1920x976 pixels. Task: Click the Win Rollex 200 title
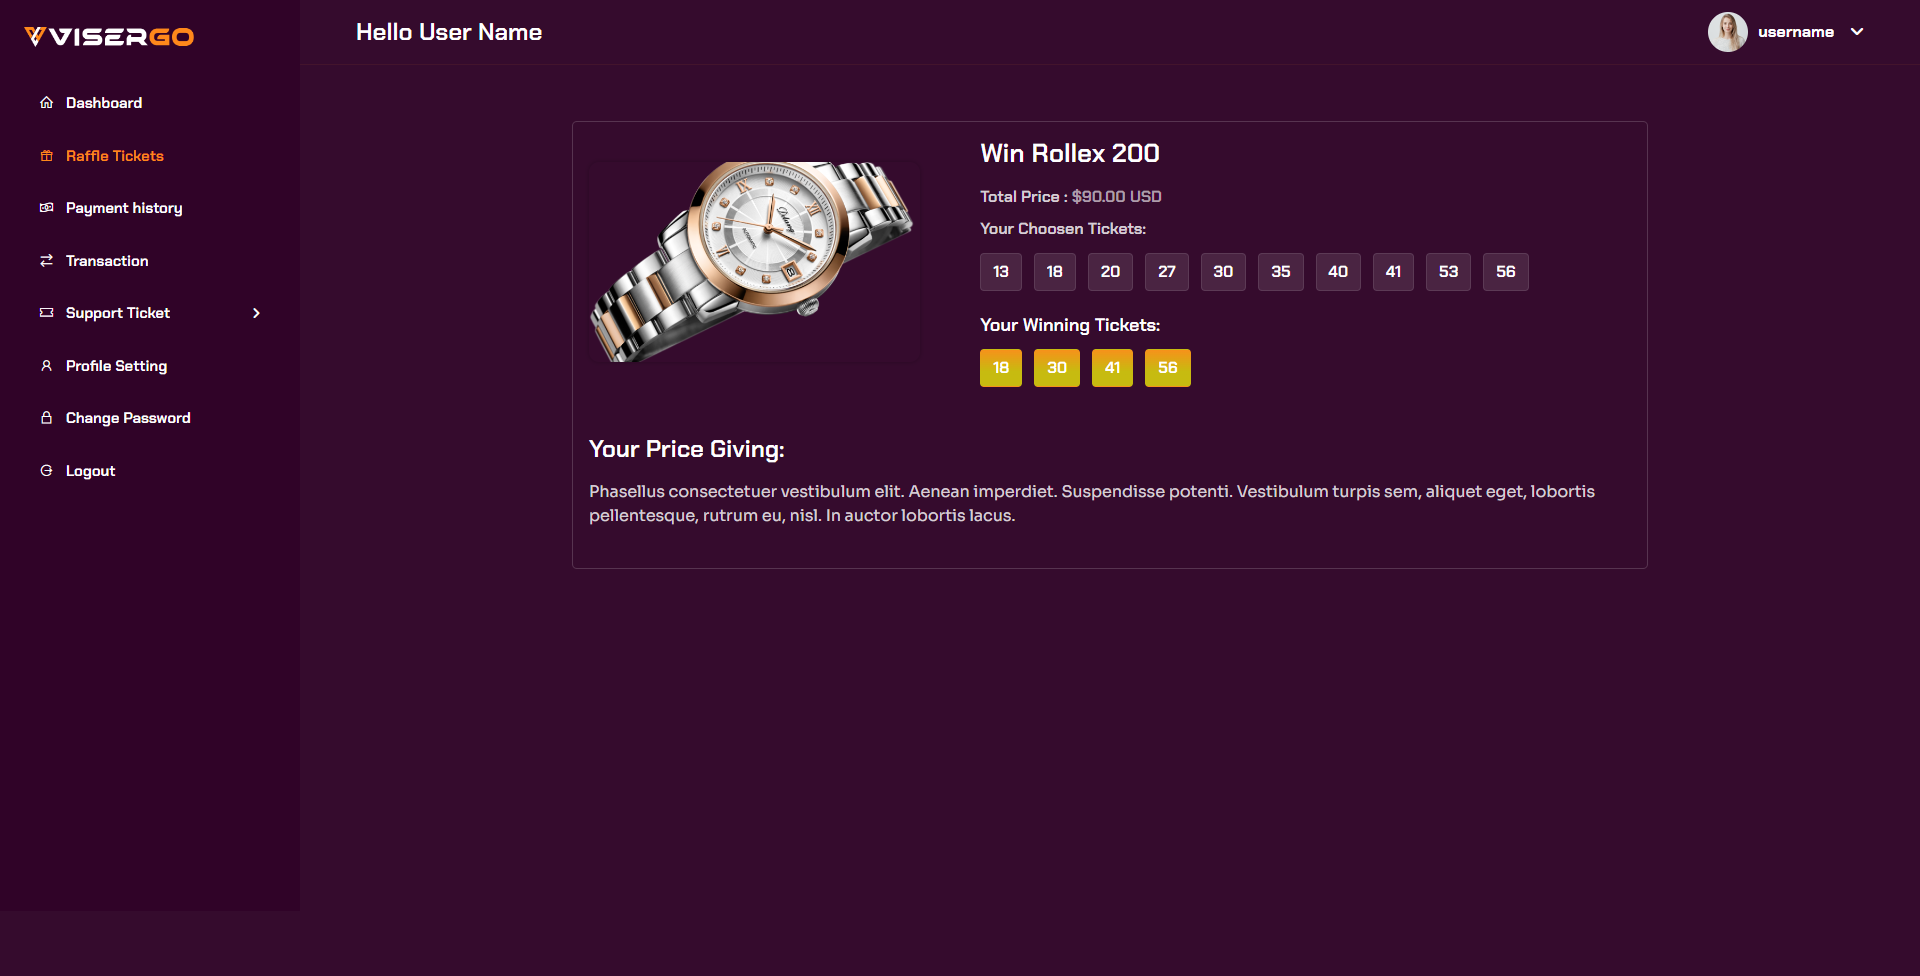[x=1070, y=153]
